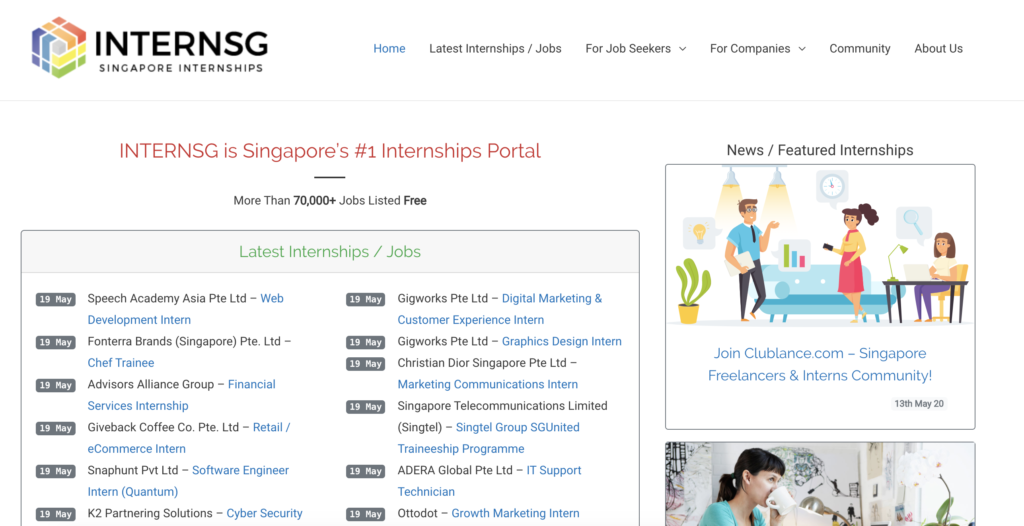
Task: Click the 13th May 20 date badge
Action: click(919, 404)
